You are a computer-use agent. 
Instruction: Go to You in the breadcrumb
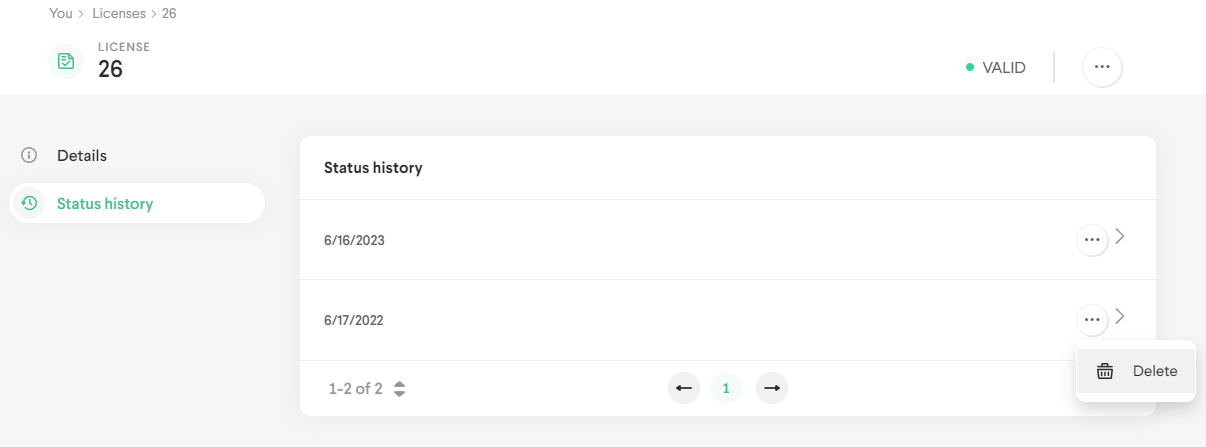[x=60, y=14]
